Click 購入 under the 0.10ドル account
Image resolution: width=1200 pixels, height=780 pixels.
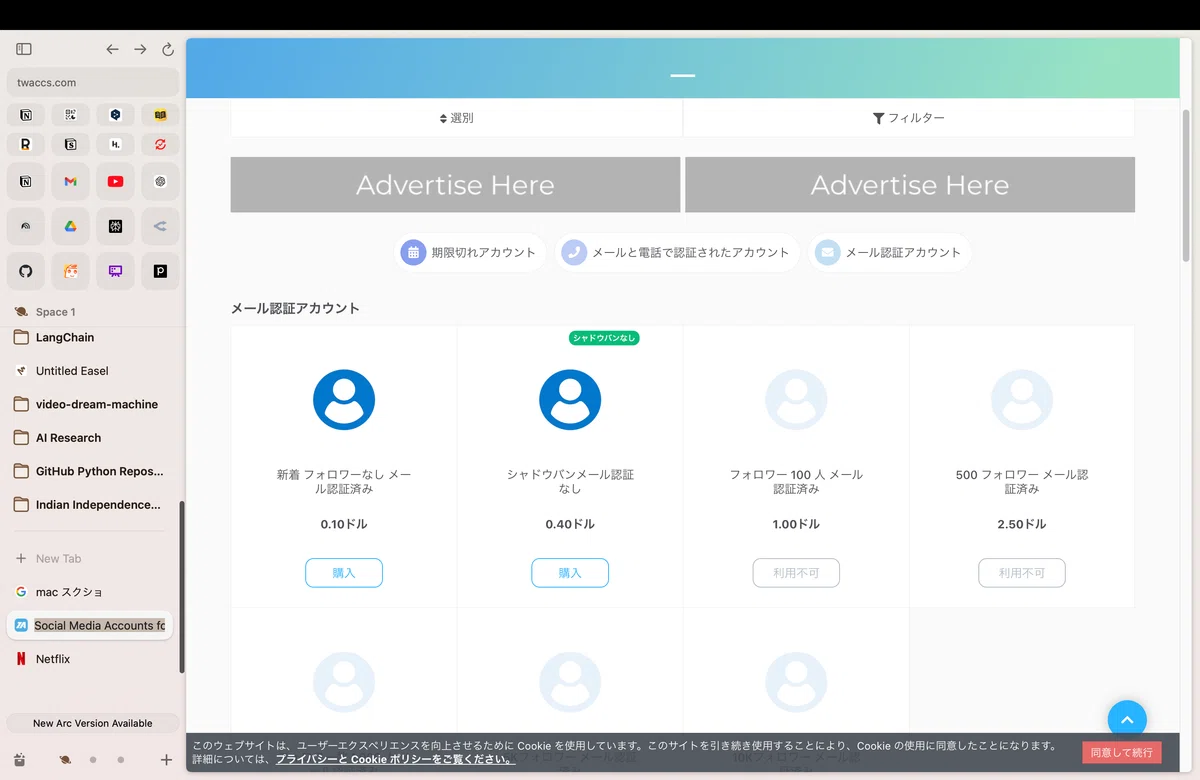[344, 573]
